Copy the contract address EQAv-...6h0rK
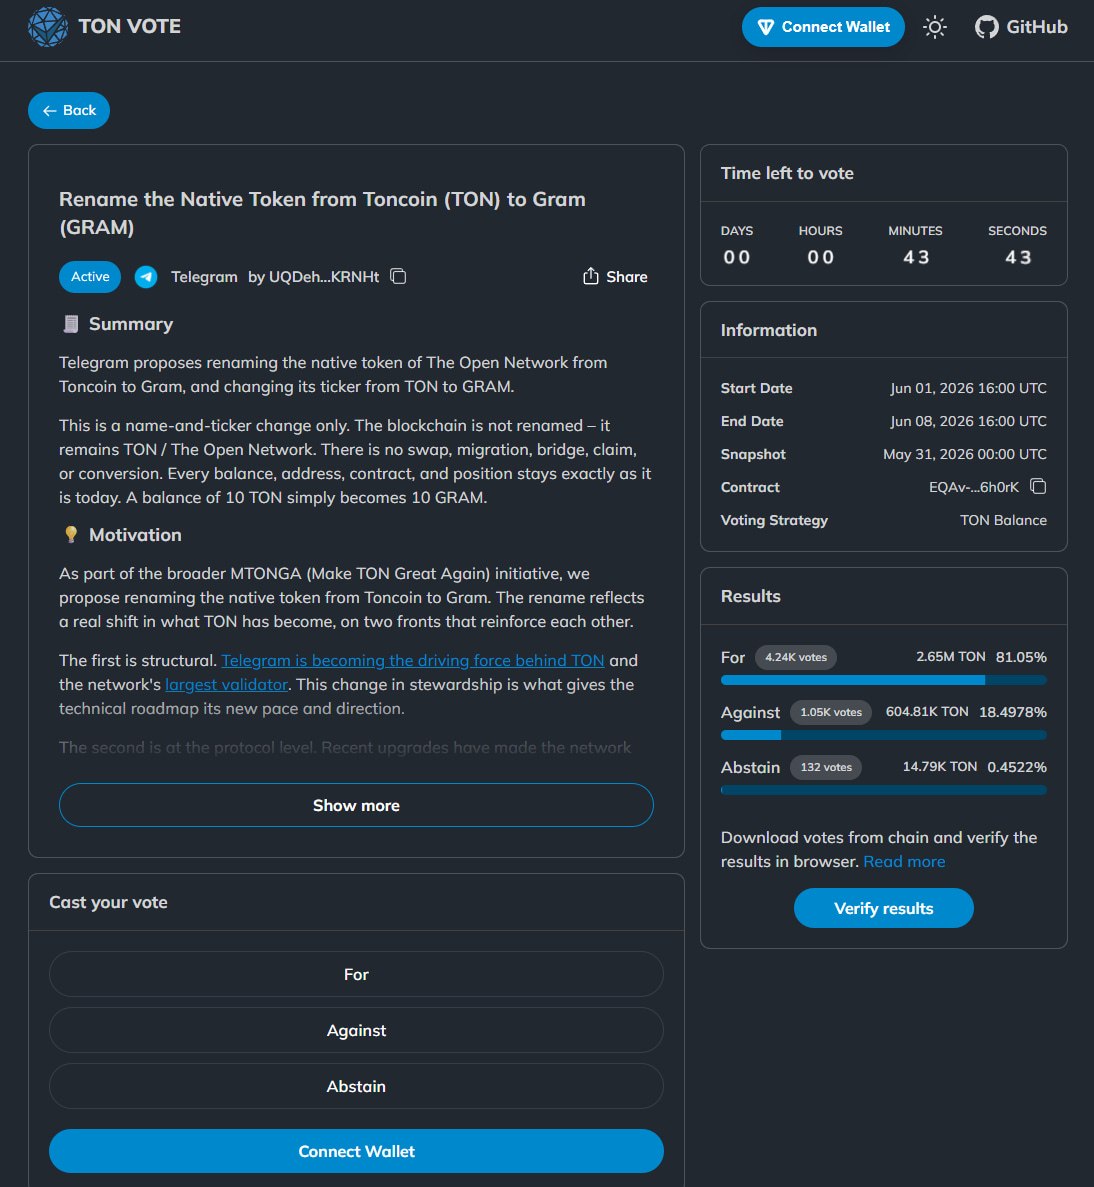Viewport: 1094px width, 1187px height. click(x=1039, y=487)
